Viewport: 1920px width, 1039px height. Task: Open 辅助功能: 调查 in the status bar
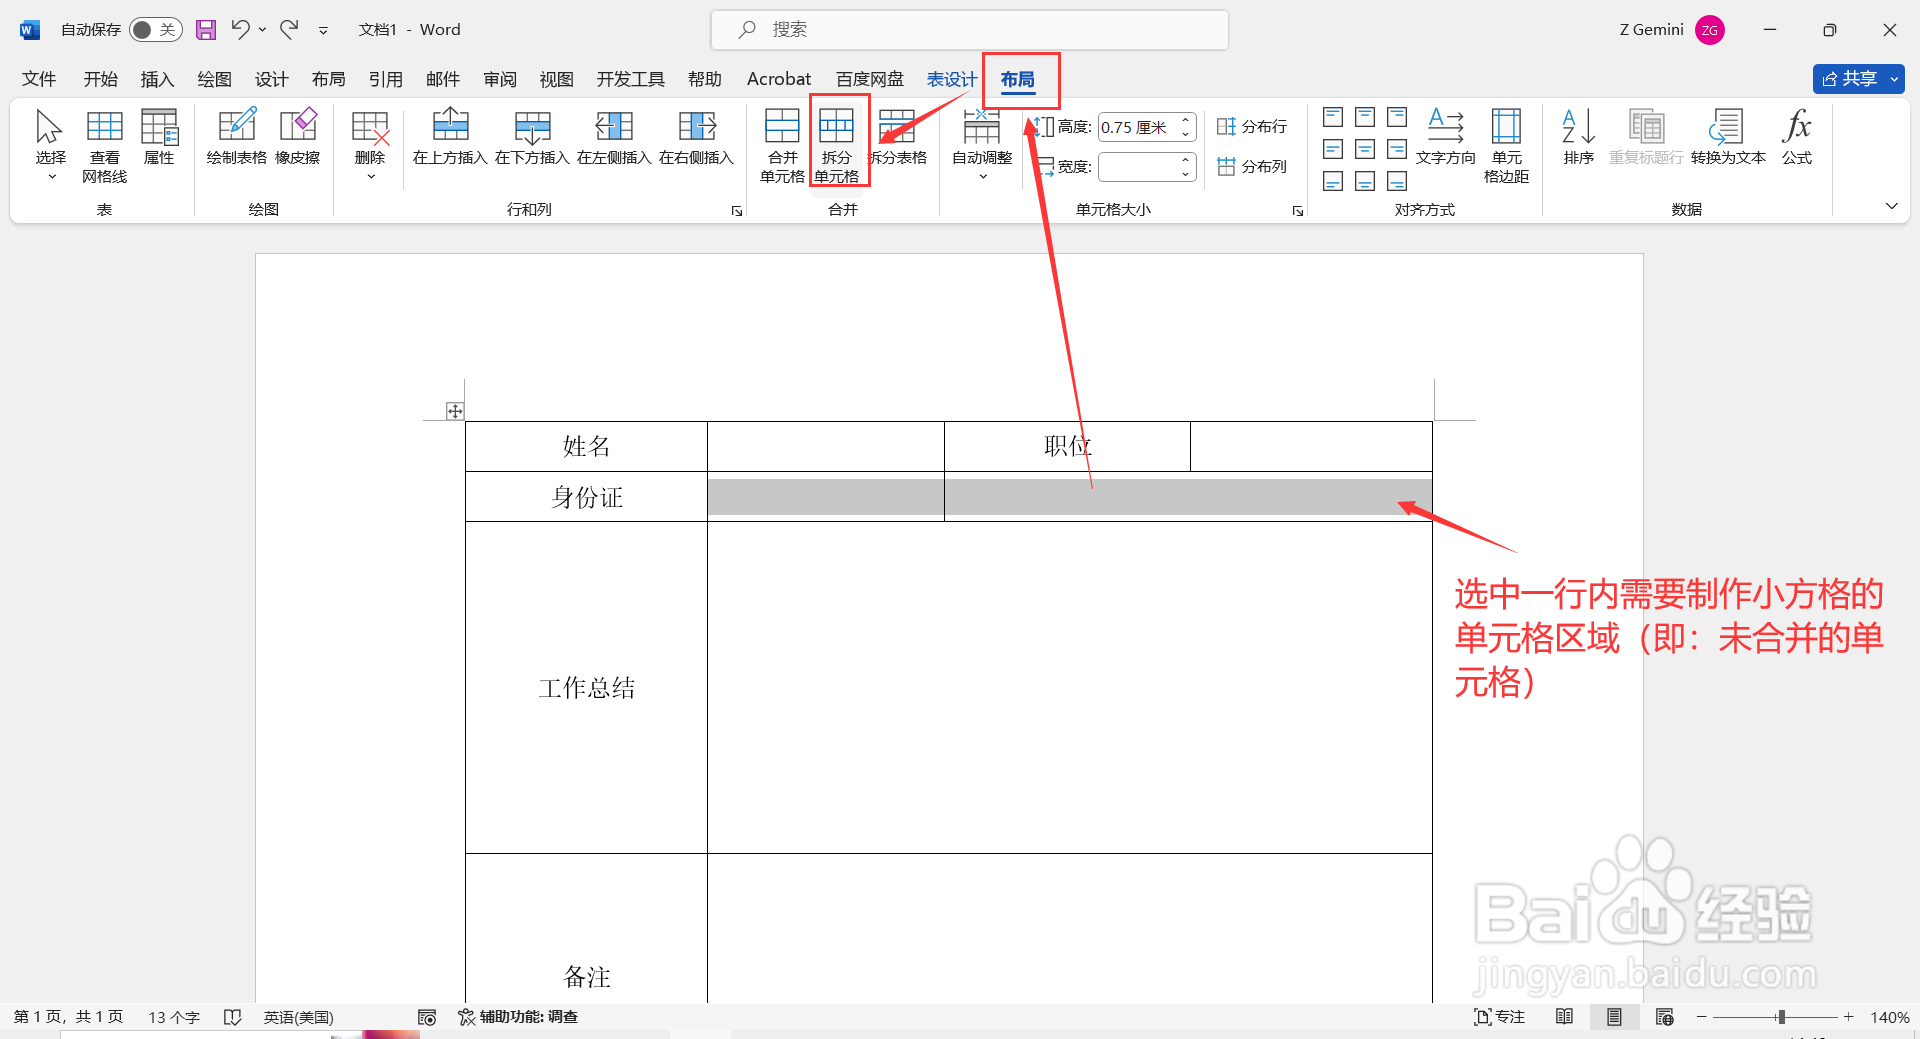click(519, 1016)
